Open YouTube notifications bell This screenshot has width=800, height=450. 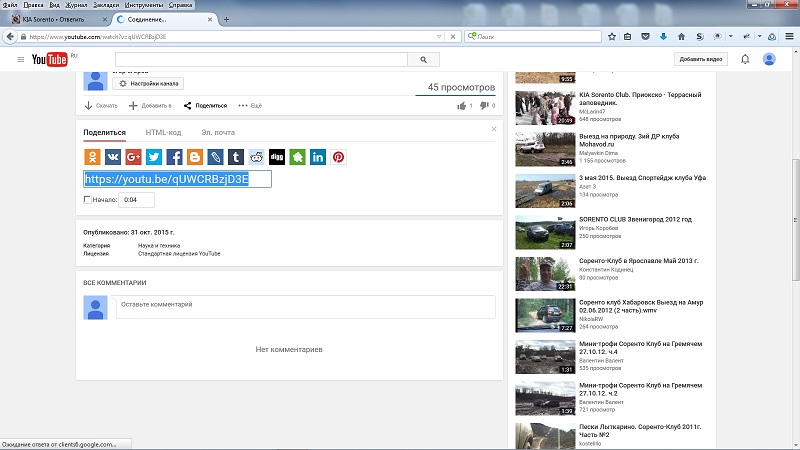point(745,60)
